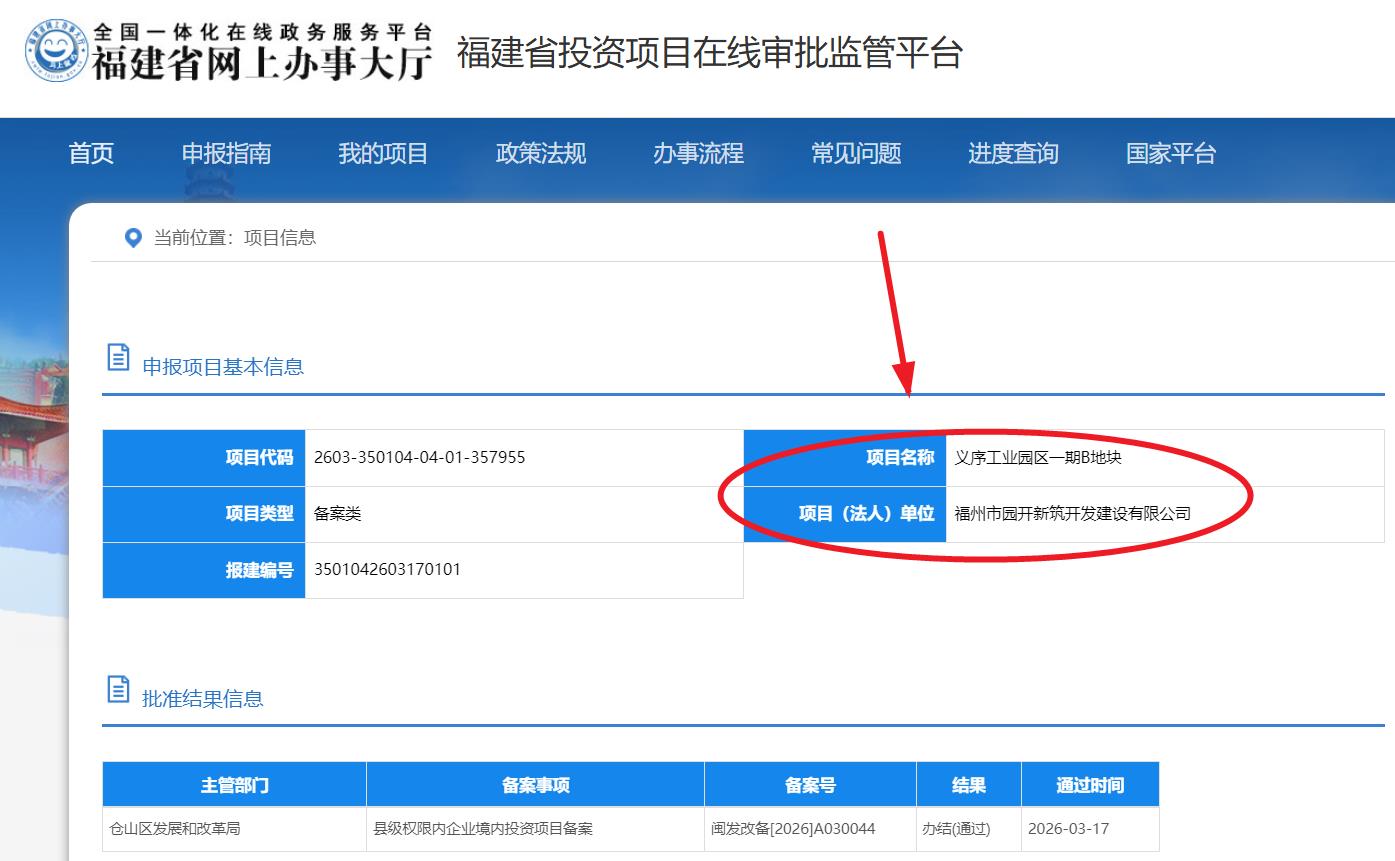Viewport: 1395px width, 861px height.
Task: Select 政策法规 in the top menu
Action: [541, 154]
